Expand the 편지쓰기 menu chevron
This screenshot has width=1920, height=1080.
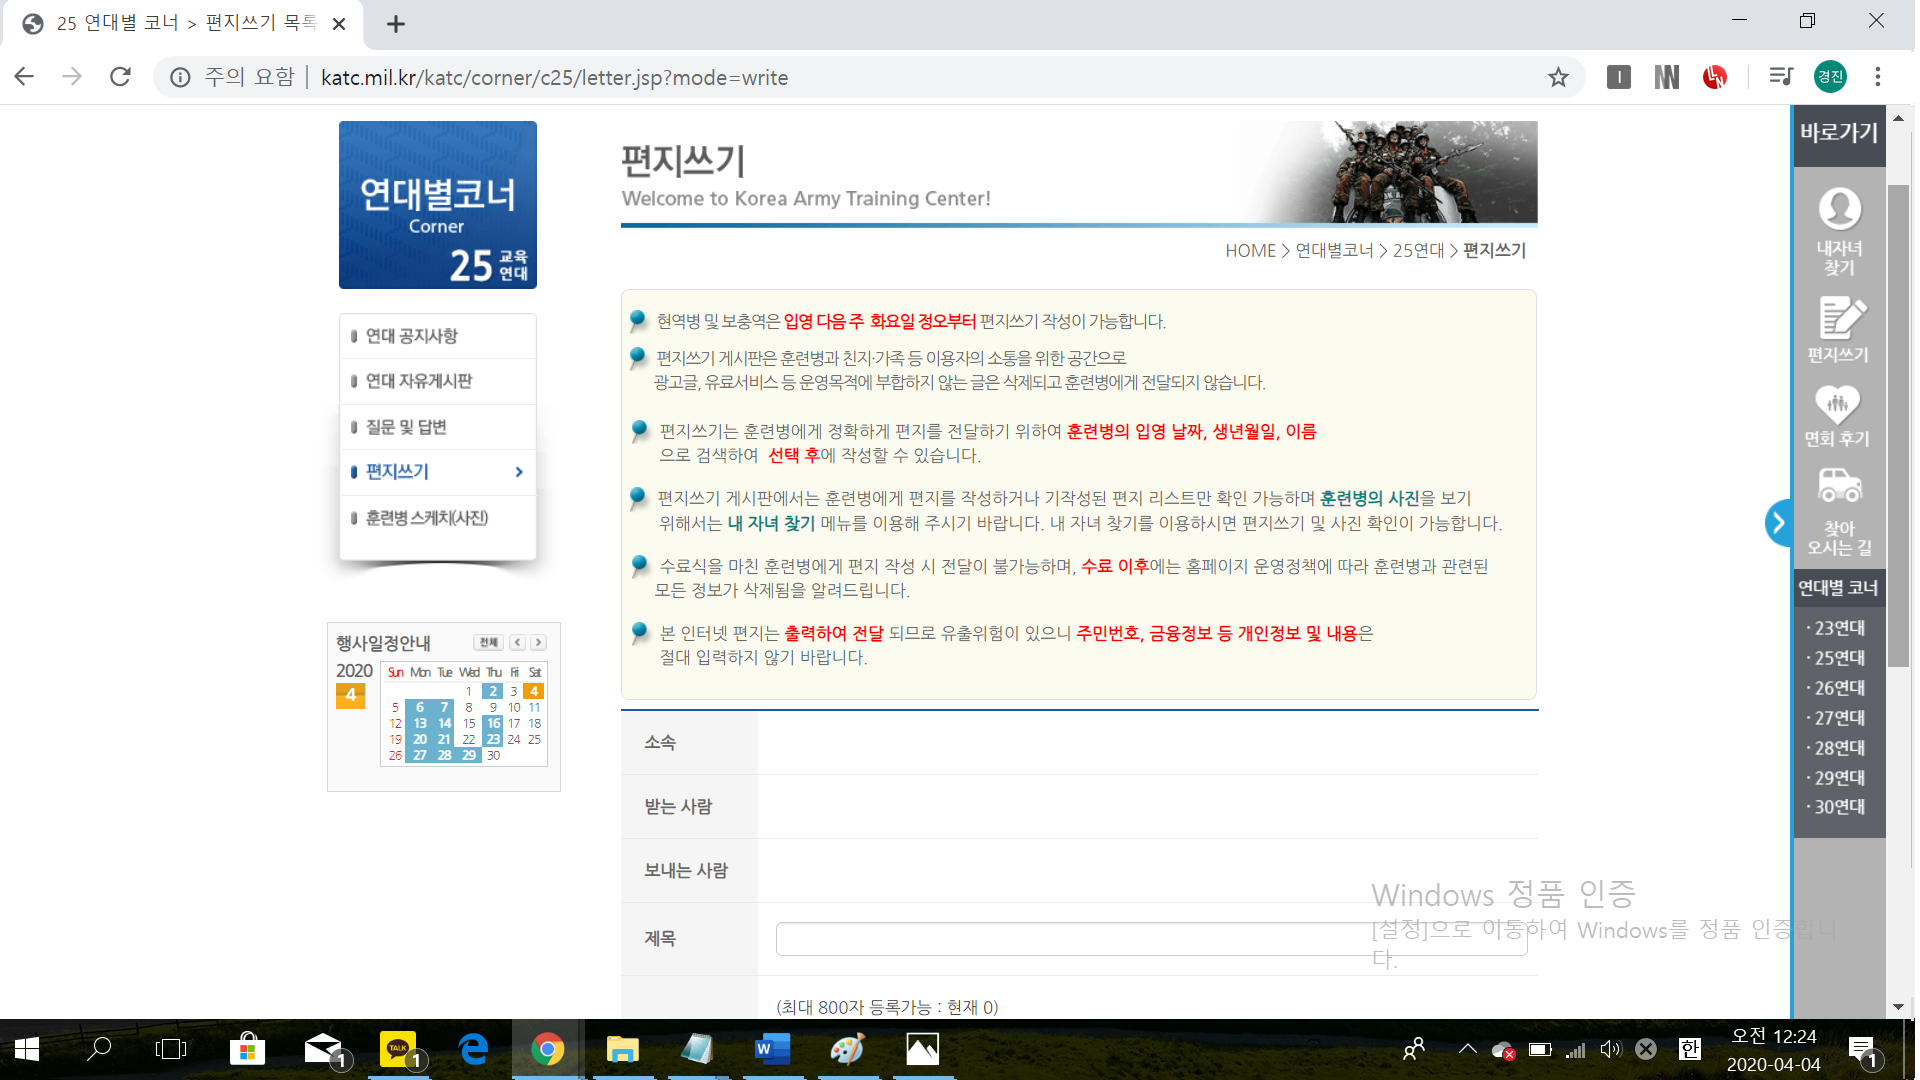tap(519, 472)
